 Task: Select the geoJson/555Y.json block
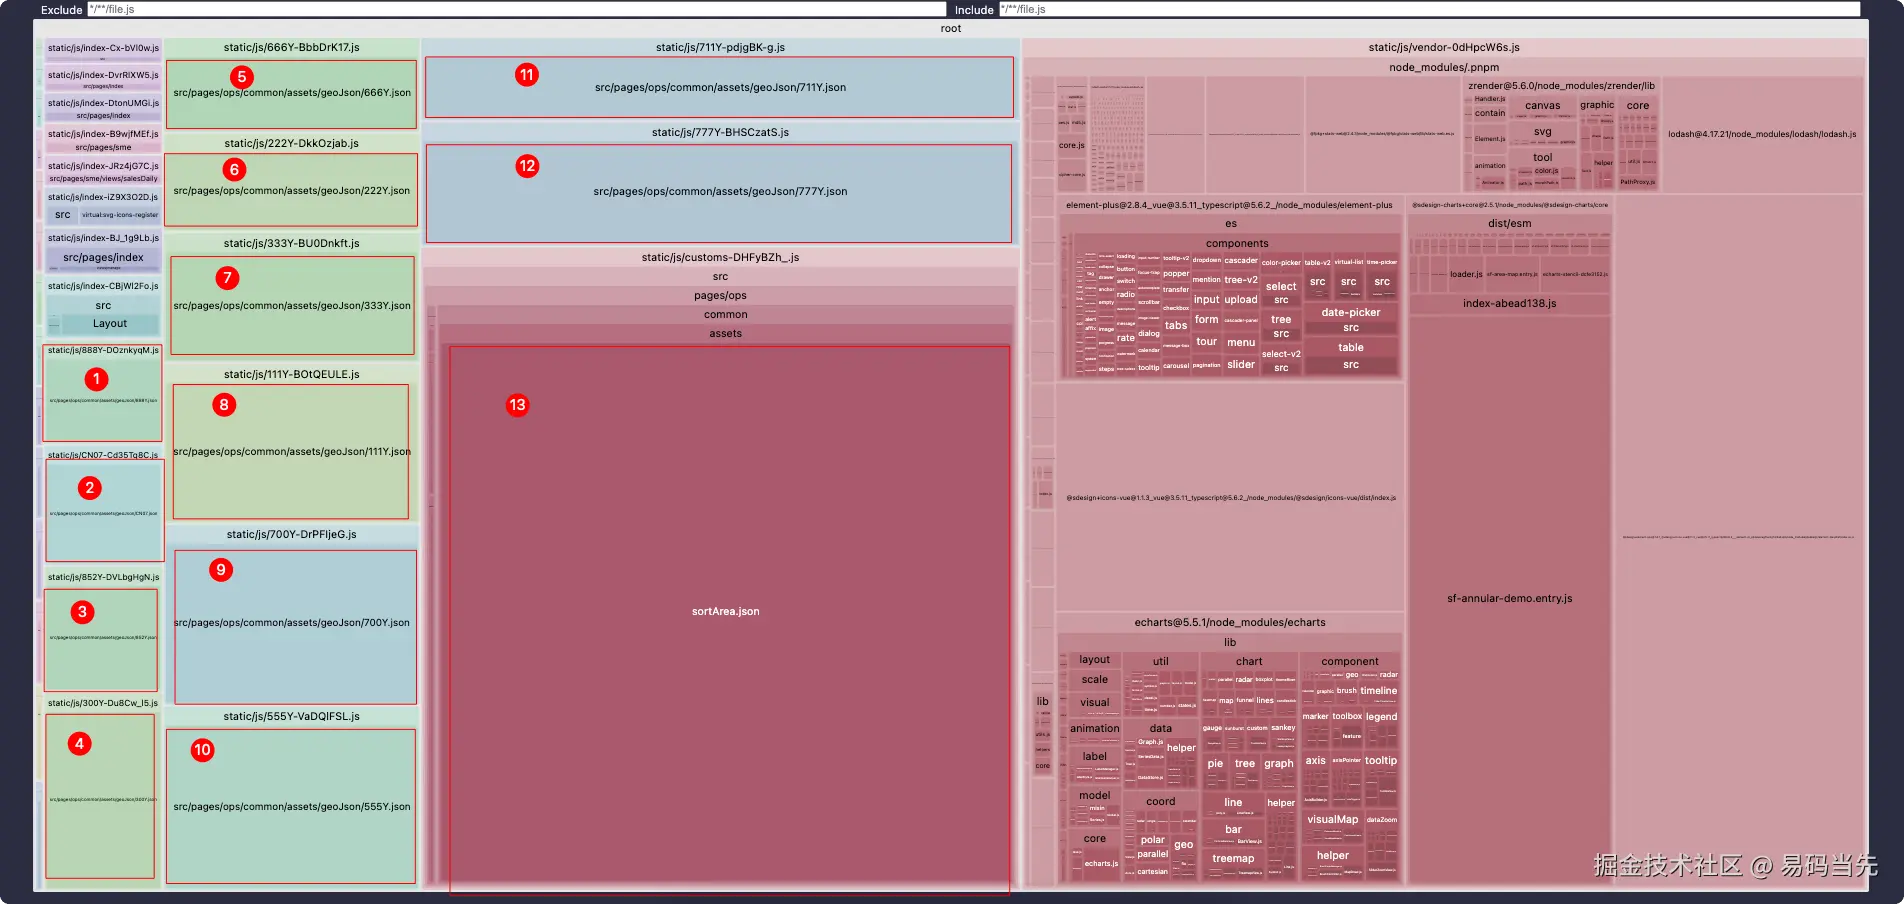[291, 806]
